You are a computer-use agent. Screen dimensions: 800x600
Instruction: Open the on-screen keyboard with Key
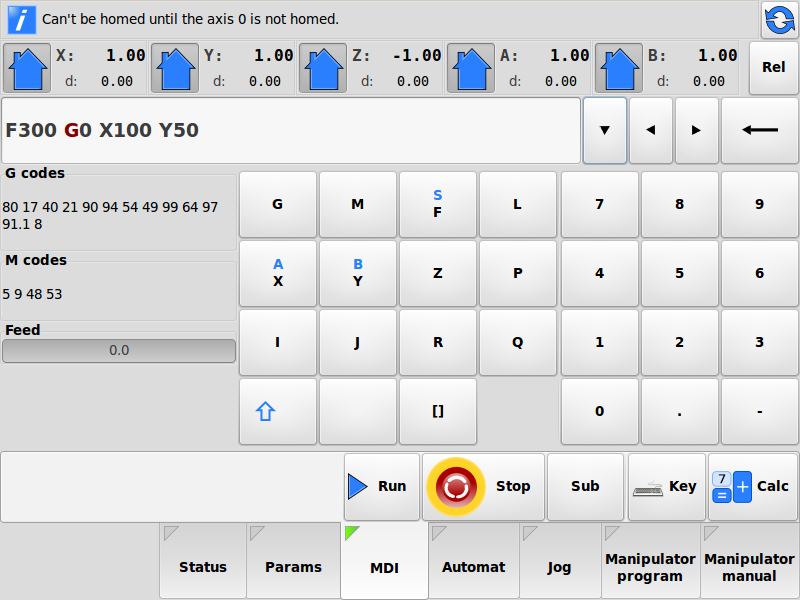point(667,486)
